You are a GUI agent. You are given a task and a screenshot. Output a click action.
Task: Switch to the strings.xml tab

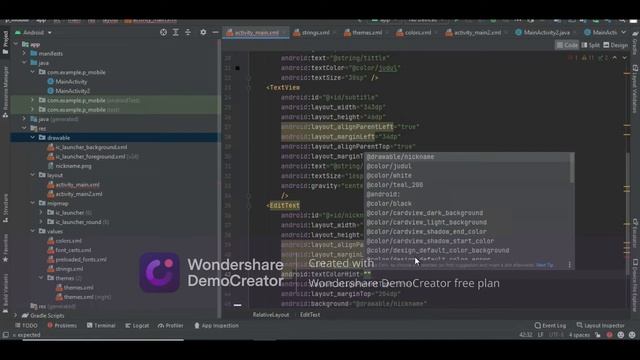(x=315, y=33)
